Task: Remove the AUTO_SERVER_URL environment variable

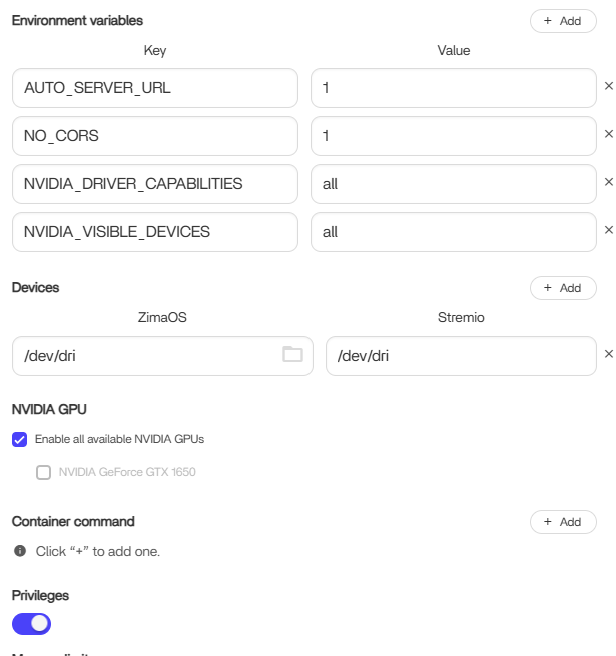Action: 608,87
